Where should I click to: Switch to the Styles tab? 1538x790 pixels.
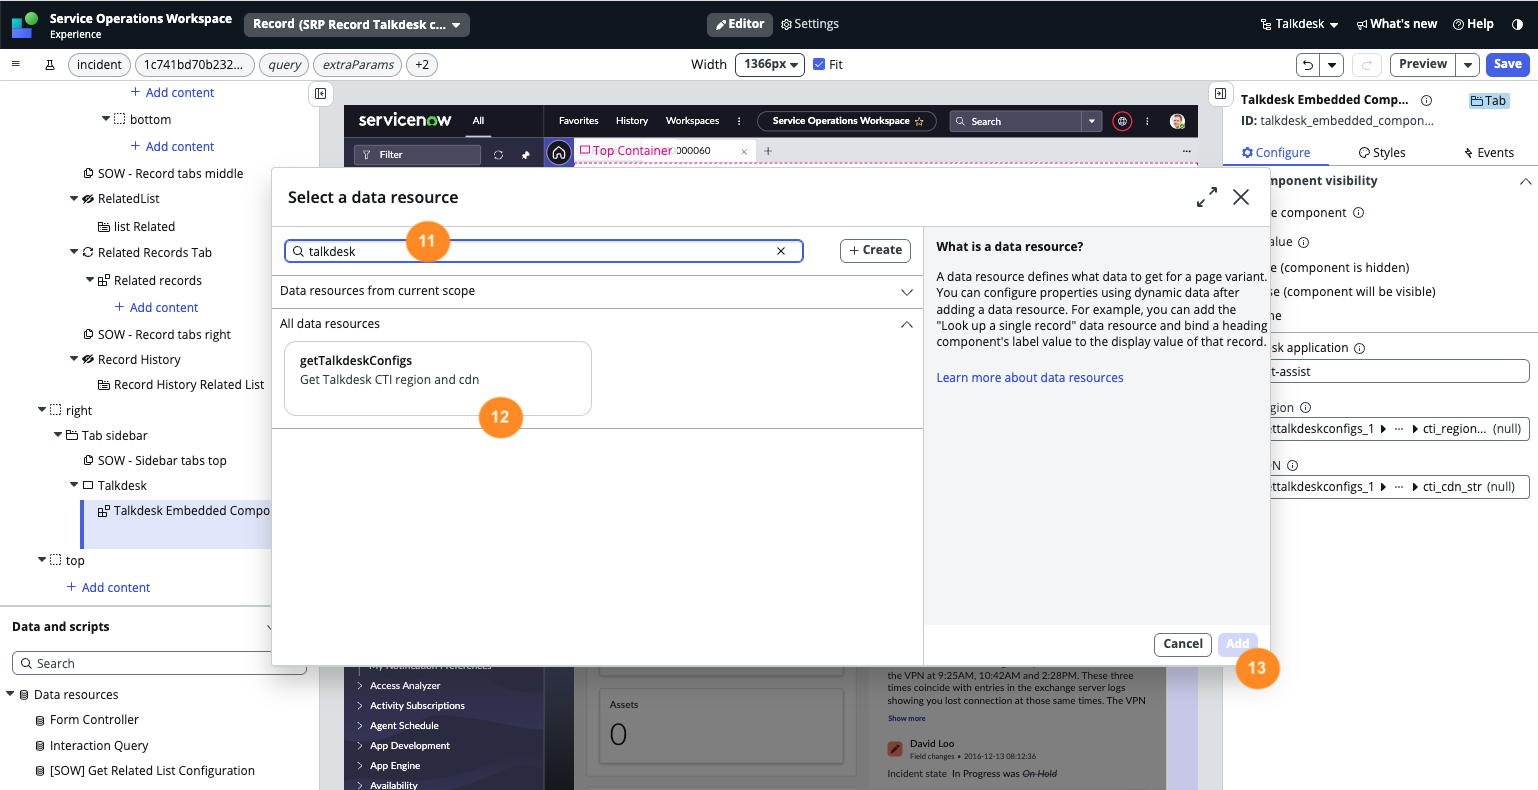1382,153
